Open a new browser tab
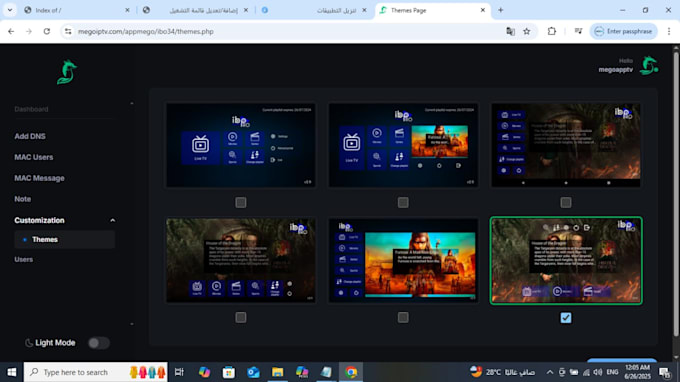The image size is (680, 382). tap(500, 10)
